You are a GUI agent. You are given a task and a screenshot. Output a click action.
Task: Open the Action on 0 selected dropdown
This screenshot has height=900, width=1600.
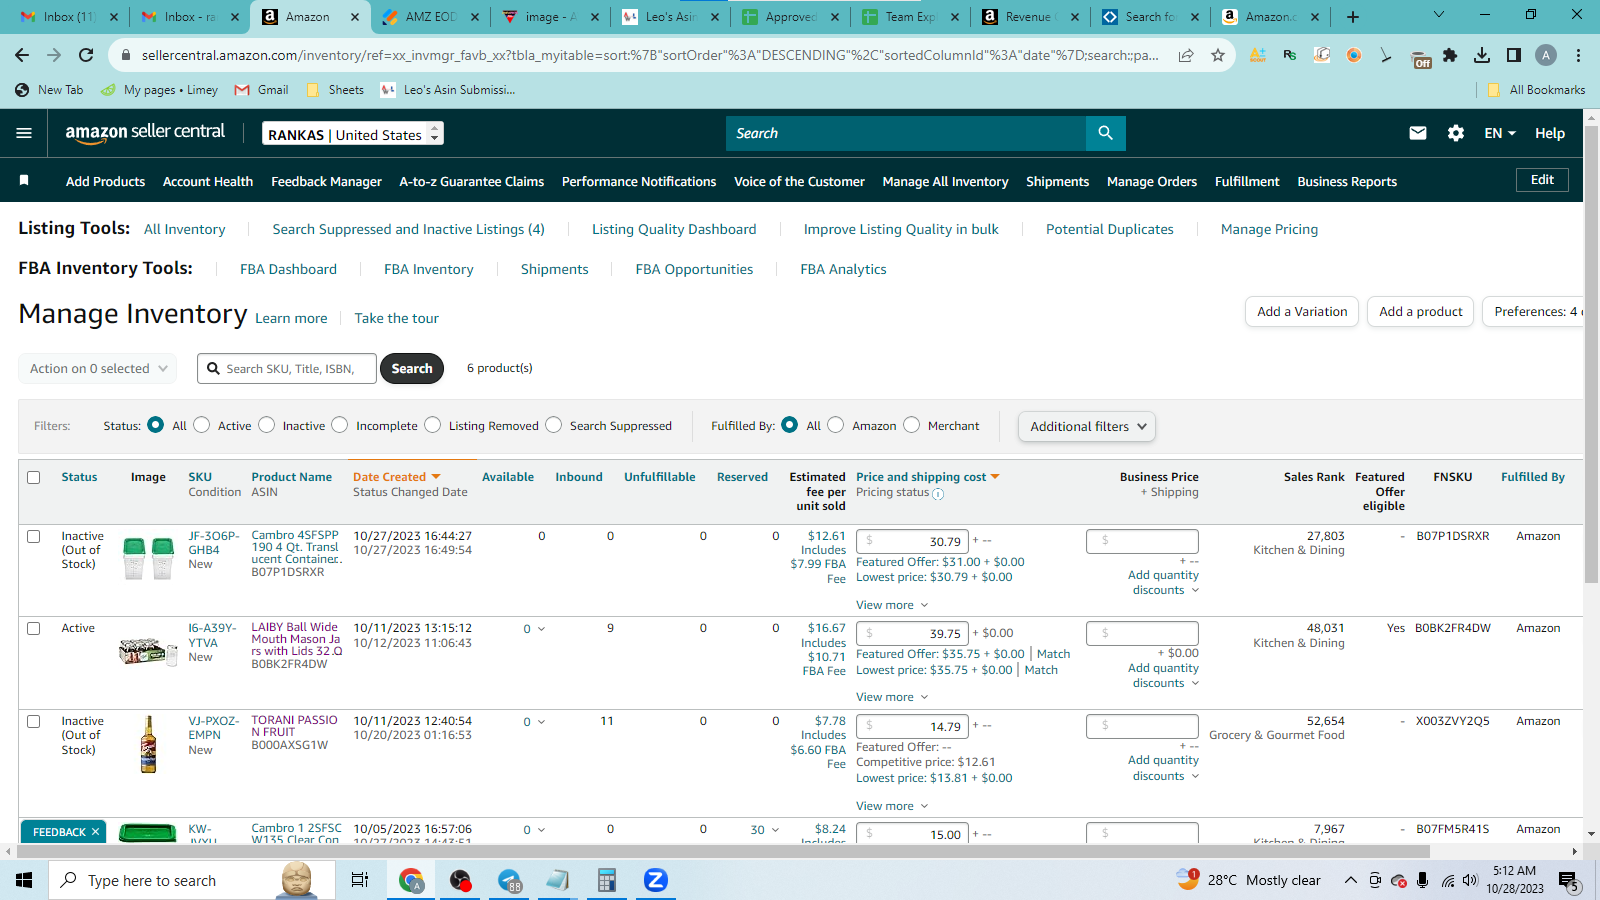[x=98, y=368]
